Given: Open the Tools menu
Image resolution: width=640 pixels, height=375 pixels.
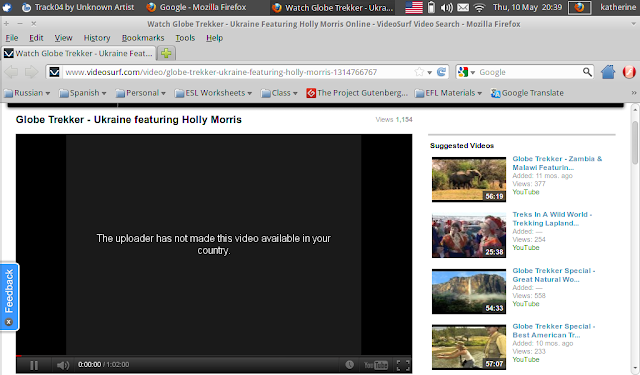Looking at the screenshot, I should pos(185,38).
